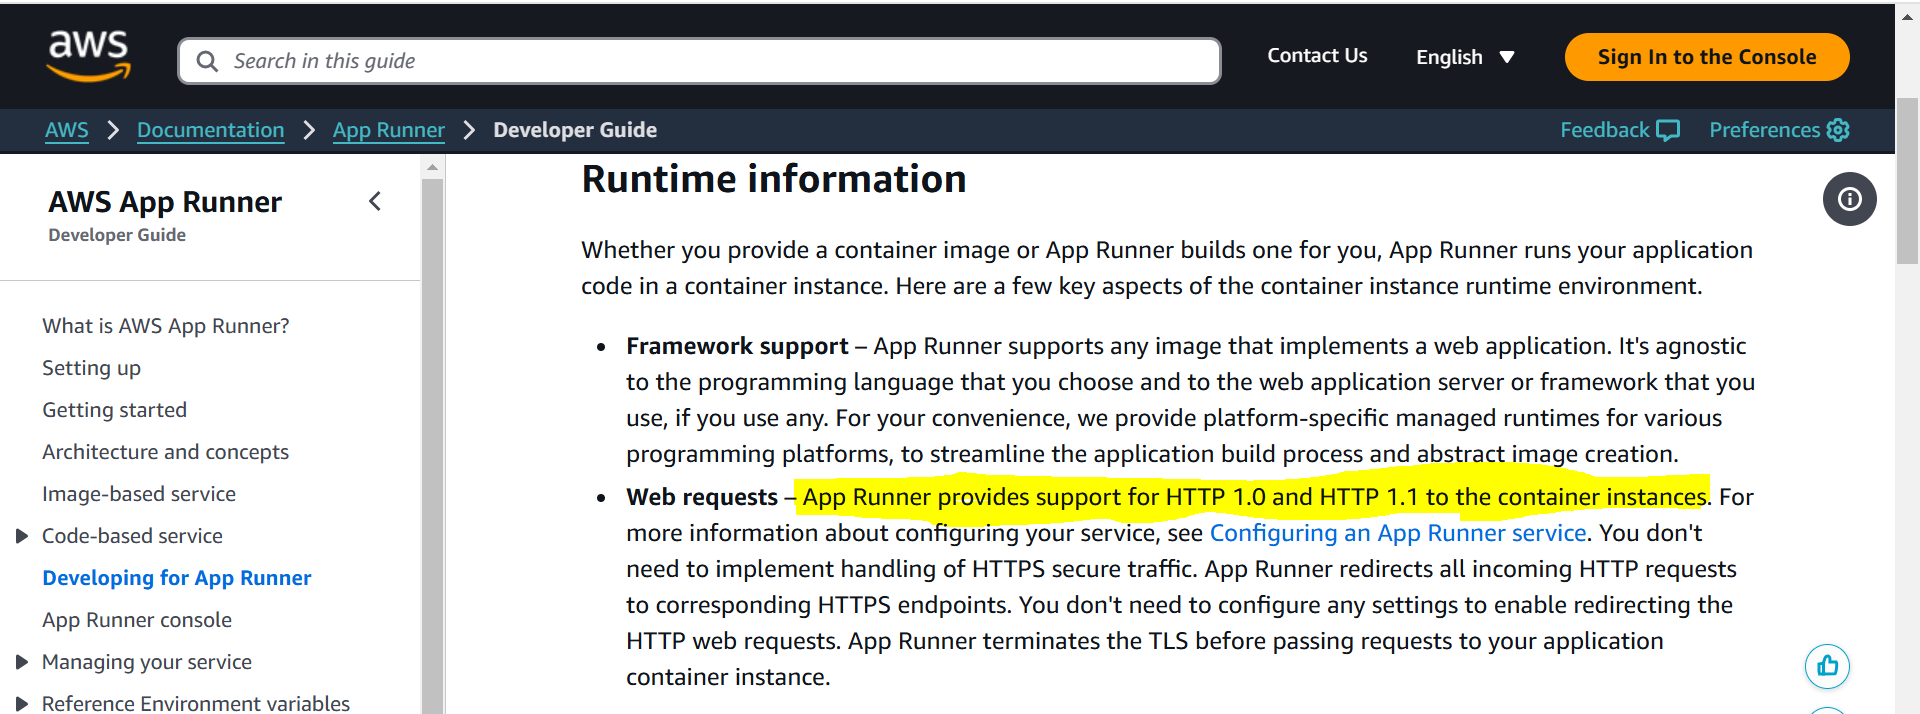Click Developer Guide breadcrumb text
This screenshot has height=714, width=1920.
click(575, 130)
